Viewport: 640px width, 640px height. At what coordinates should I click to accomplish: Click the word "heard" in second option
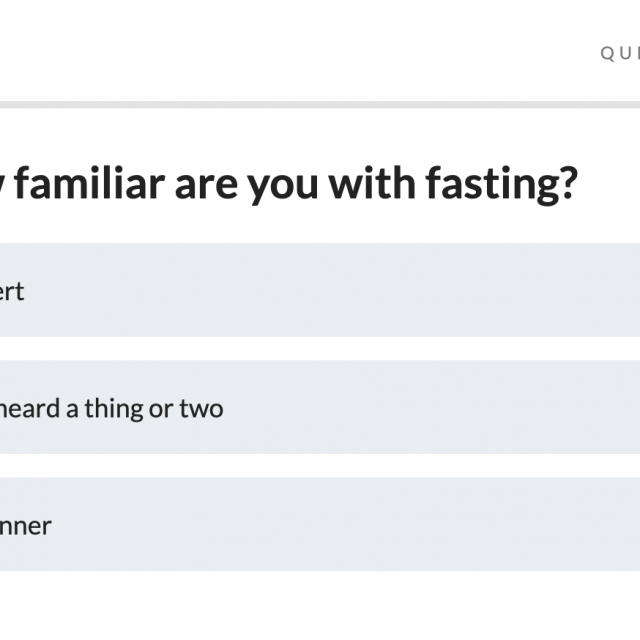click(x=26, y=408)
